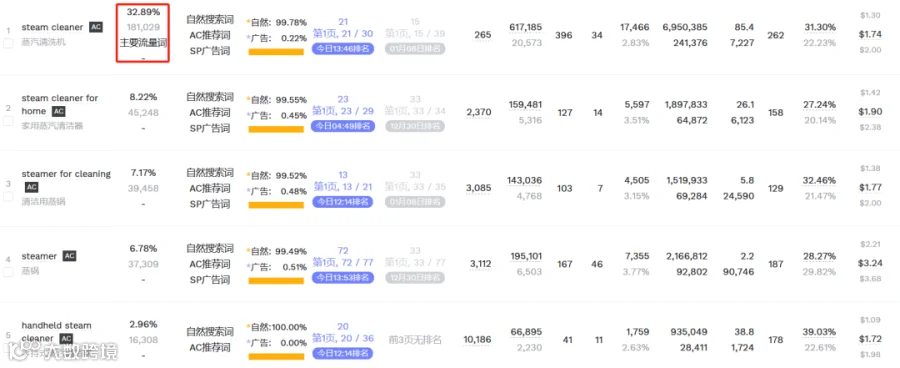Click AC badge on steam cleaner for home
The width and height of the screenshot is (900, 368).
pos(59,111)
